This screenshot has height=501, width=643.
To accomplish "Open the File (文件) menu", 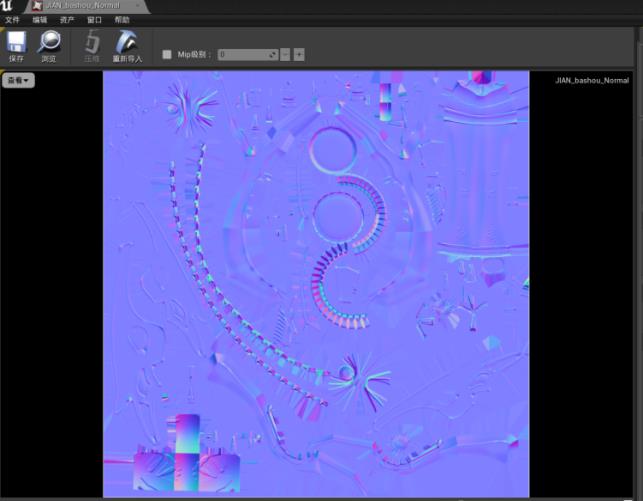I will tap(12, 20).
